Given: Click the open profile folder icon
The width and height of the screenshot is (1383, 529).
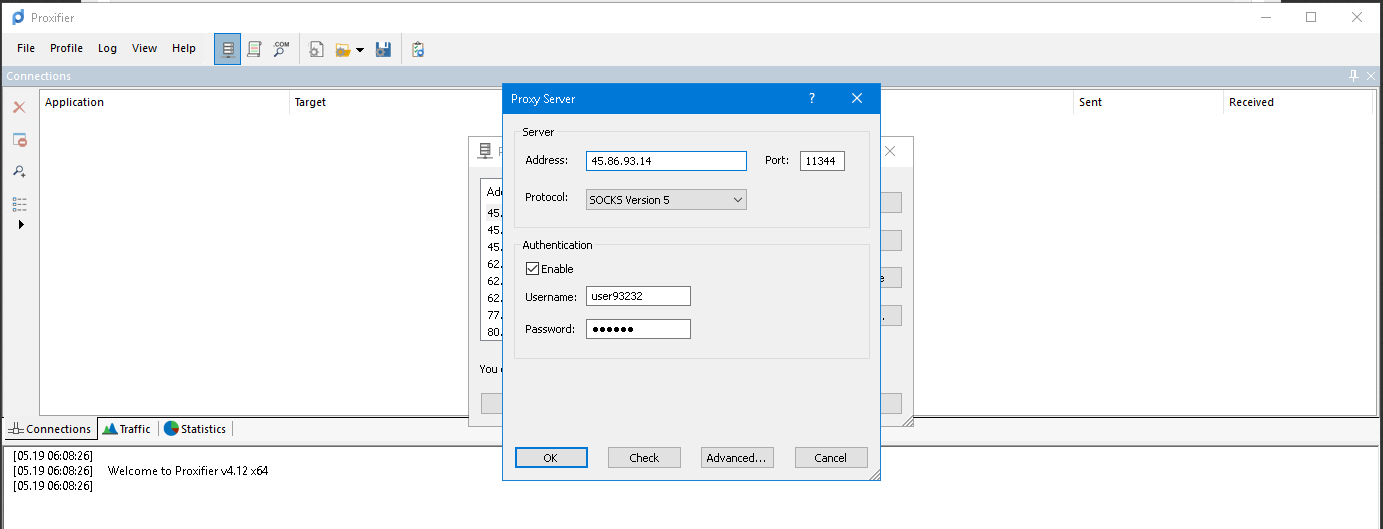Looking at the screenshot, I should coord(343,48).
